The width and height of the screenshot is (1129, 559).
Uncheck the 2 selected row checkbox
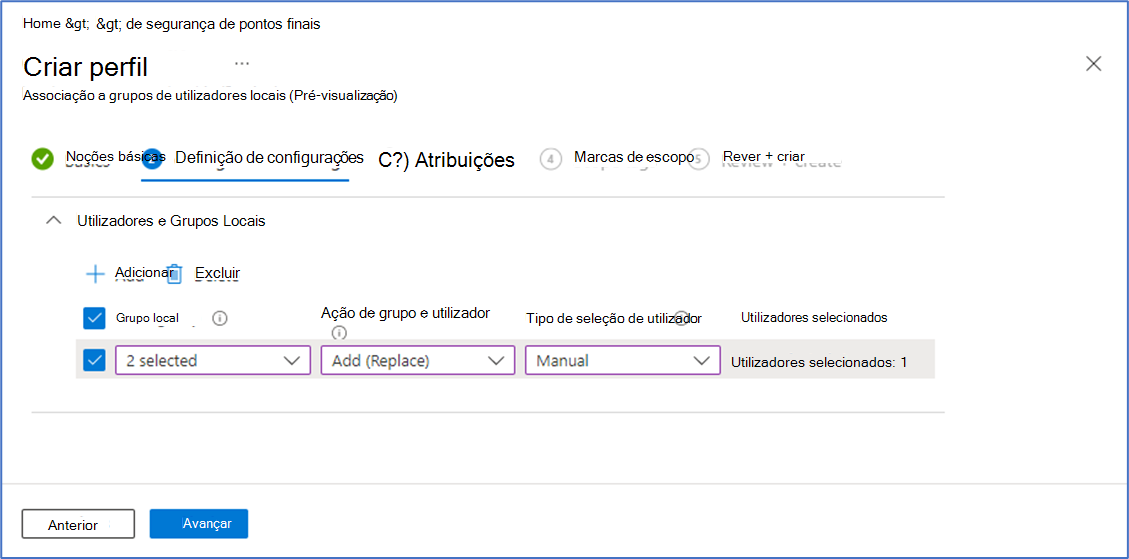point(94,359)
